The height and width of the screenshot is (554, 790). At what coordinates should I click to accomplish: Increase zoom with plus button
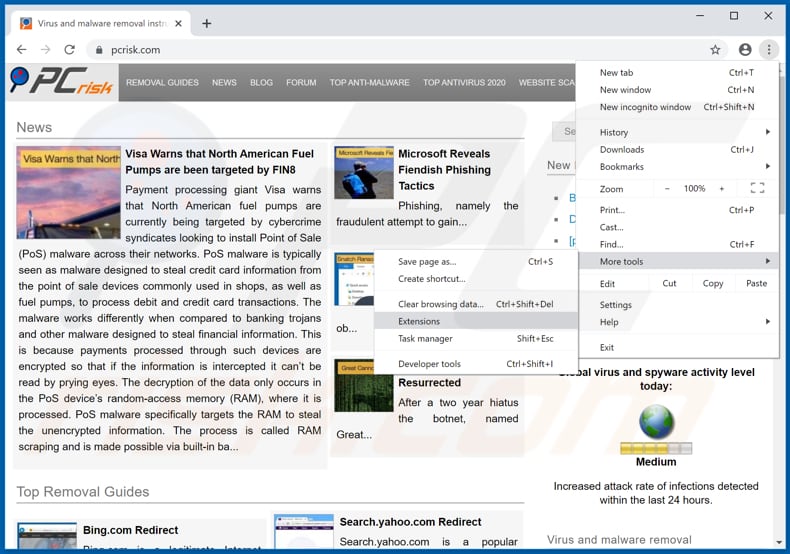tap(722, 188)
